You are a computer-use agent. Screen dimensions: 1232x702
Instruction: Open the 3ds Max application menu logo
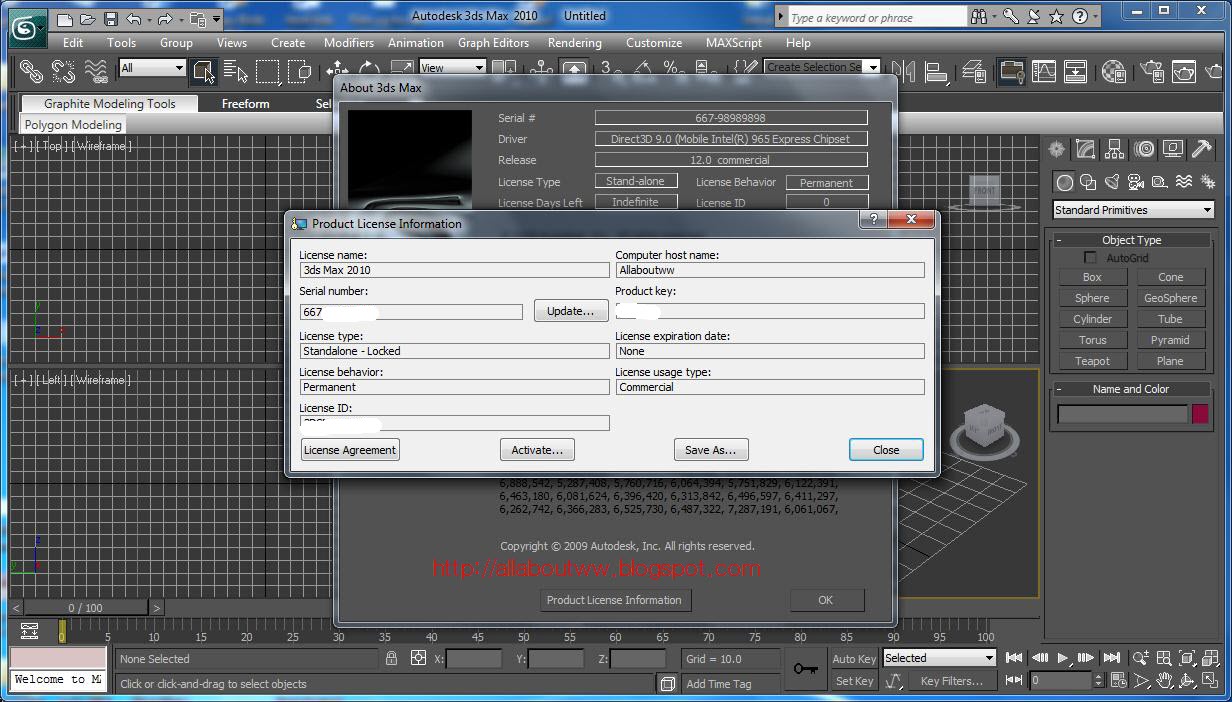pos(26,29)
